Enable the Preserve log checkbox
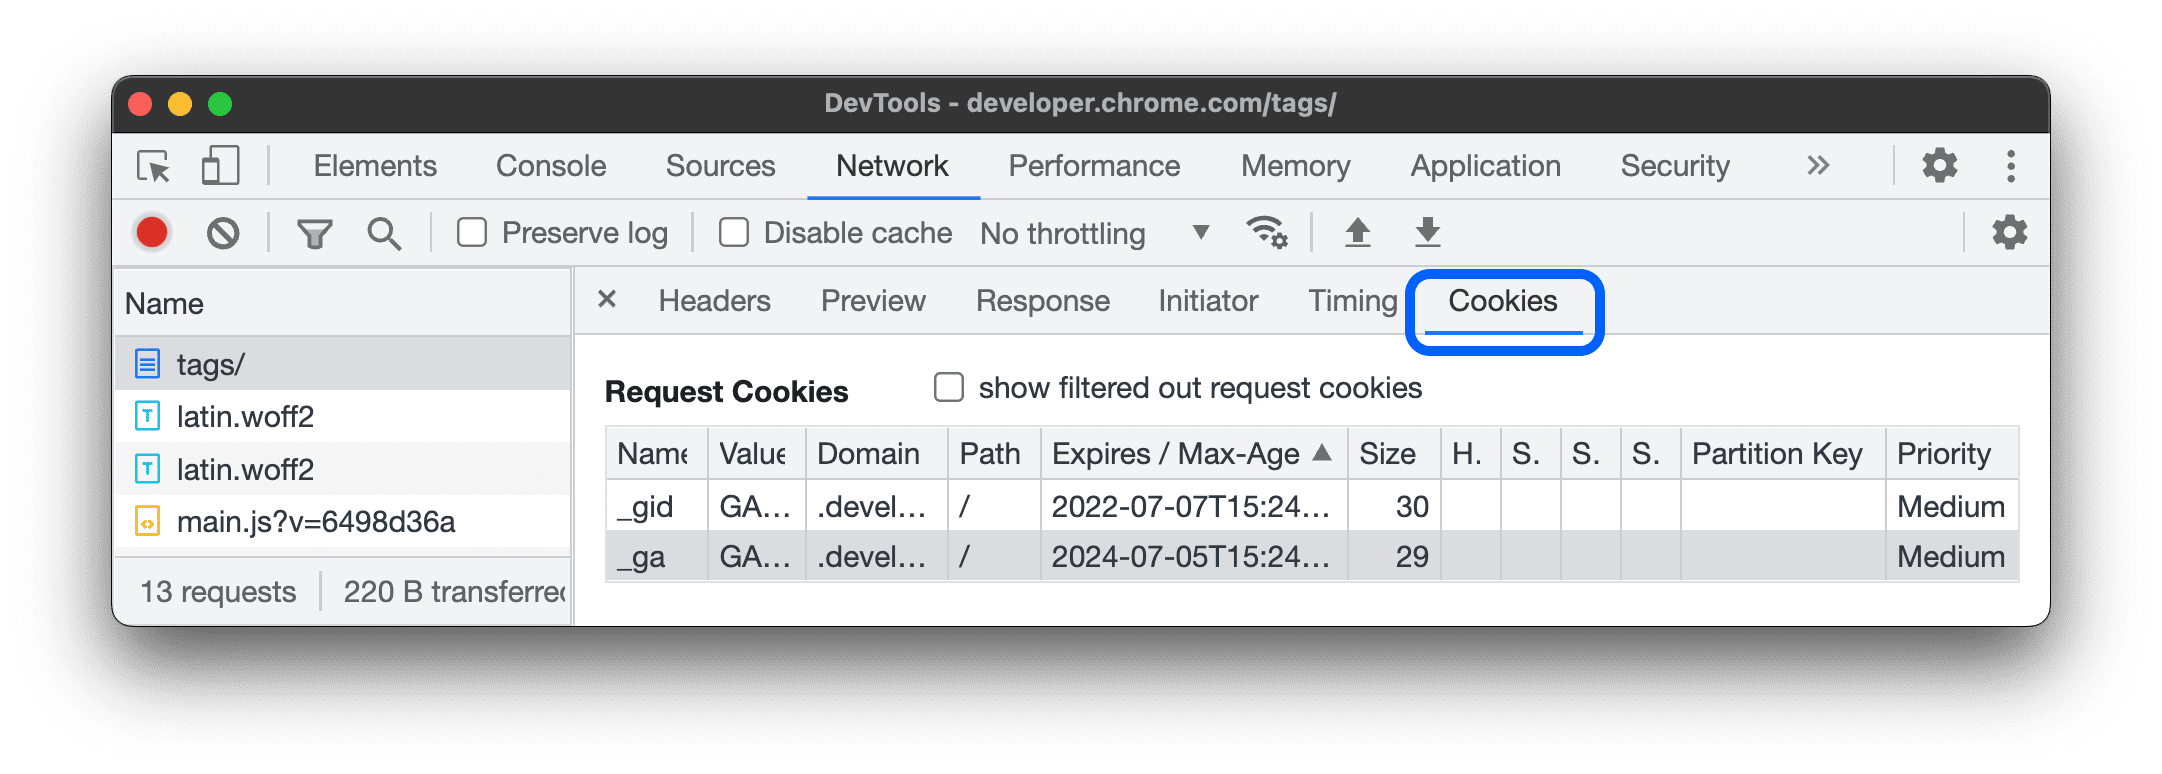This screenshot has width=2162, height=774. tap(471, 232)
